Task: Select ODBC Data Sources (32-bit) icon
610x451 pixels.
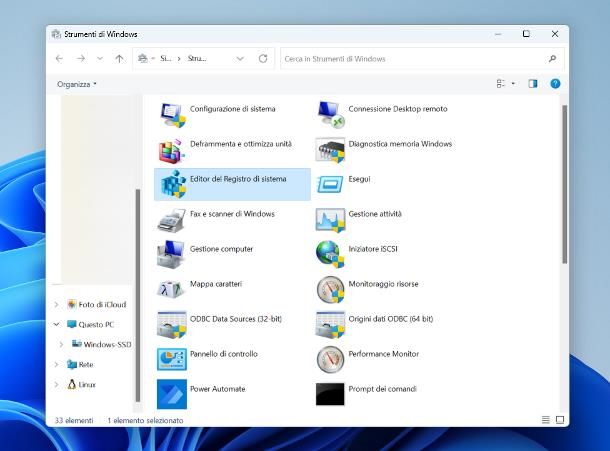Action: pyautogui.click(x=172, y=324)
